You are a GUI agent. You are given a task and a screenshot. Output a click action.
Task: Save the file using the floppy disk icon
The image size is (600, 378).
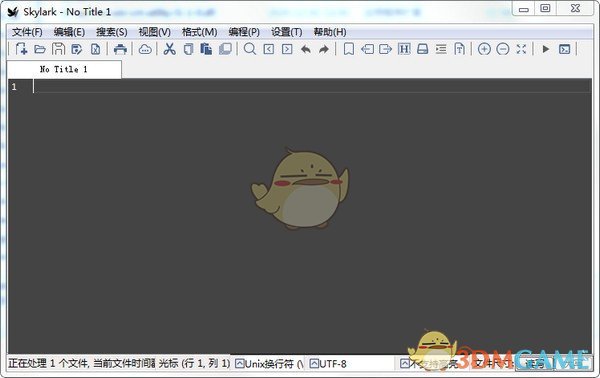coord(59,49)
